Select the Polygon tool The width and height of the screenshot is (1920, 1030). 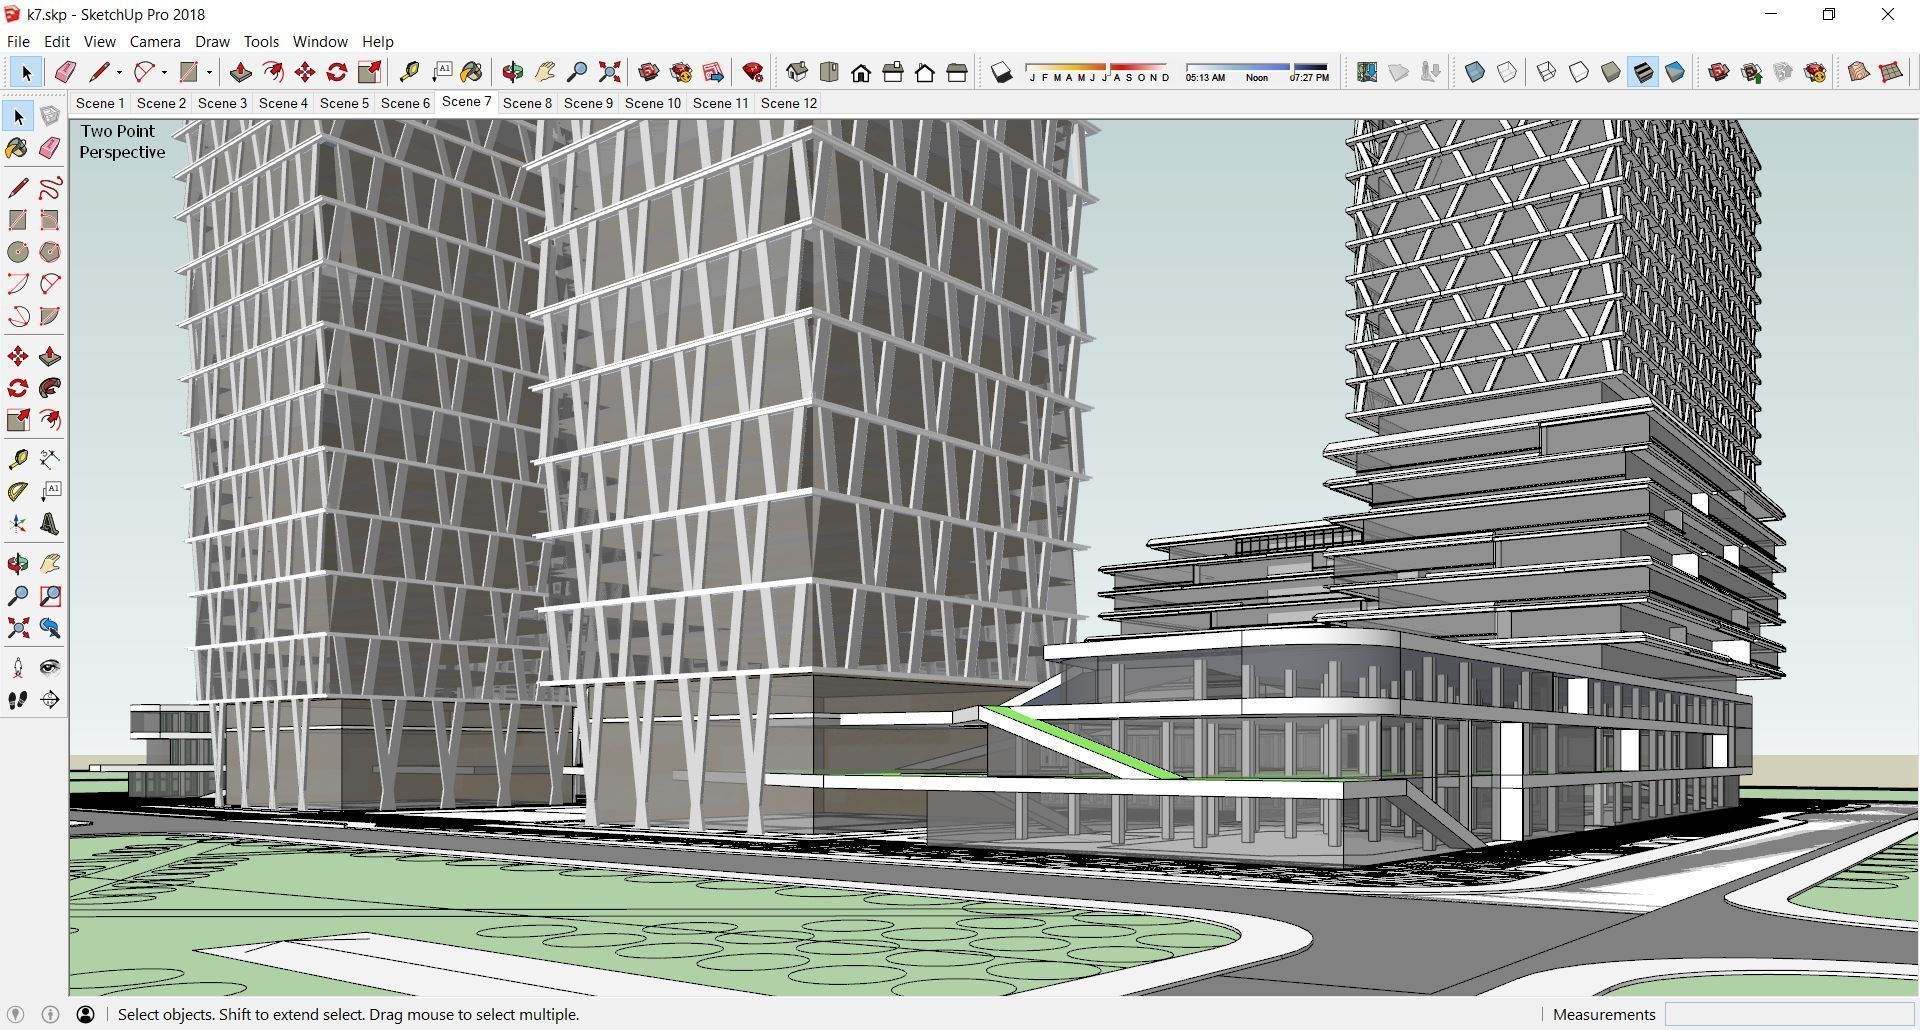pos(50,251)
